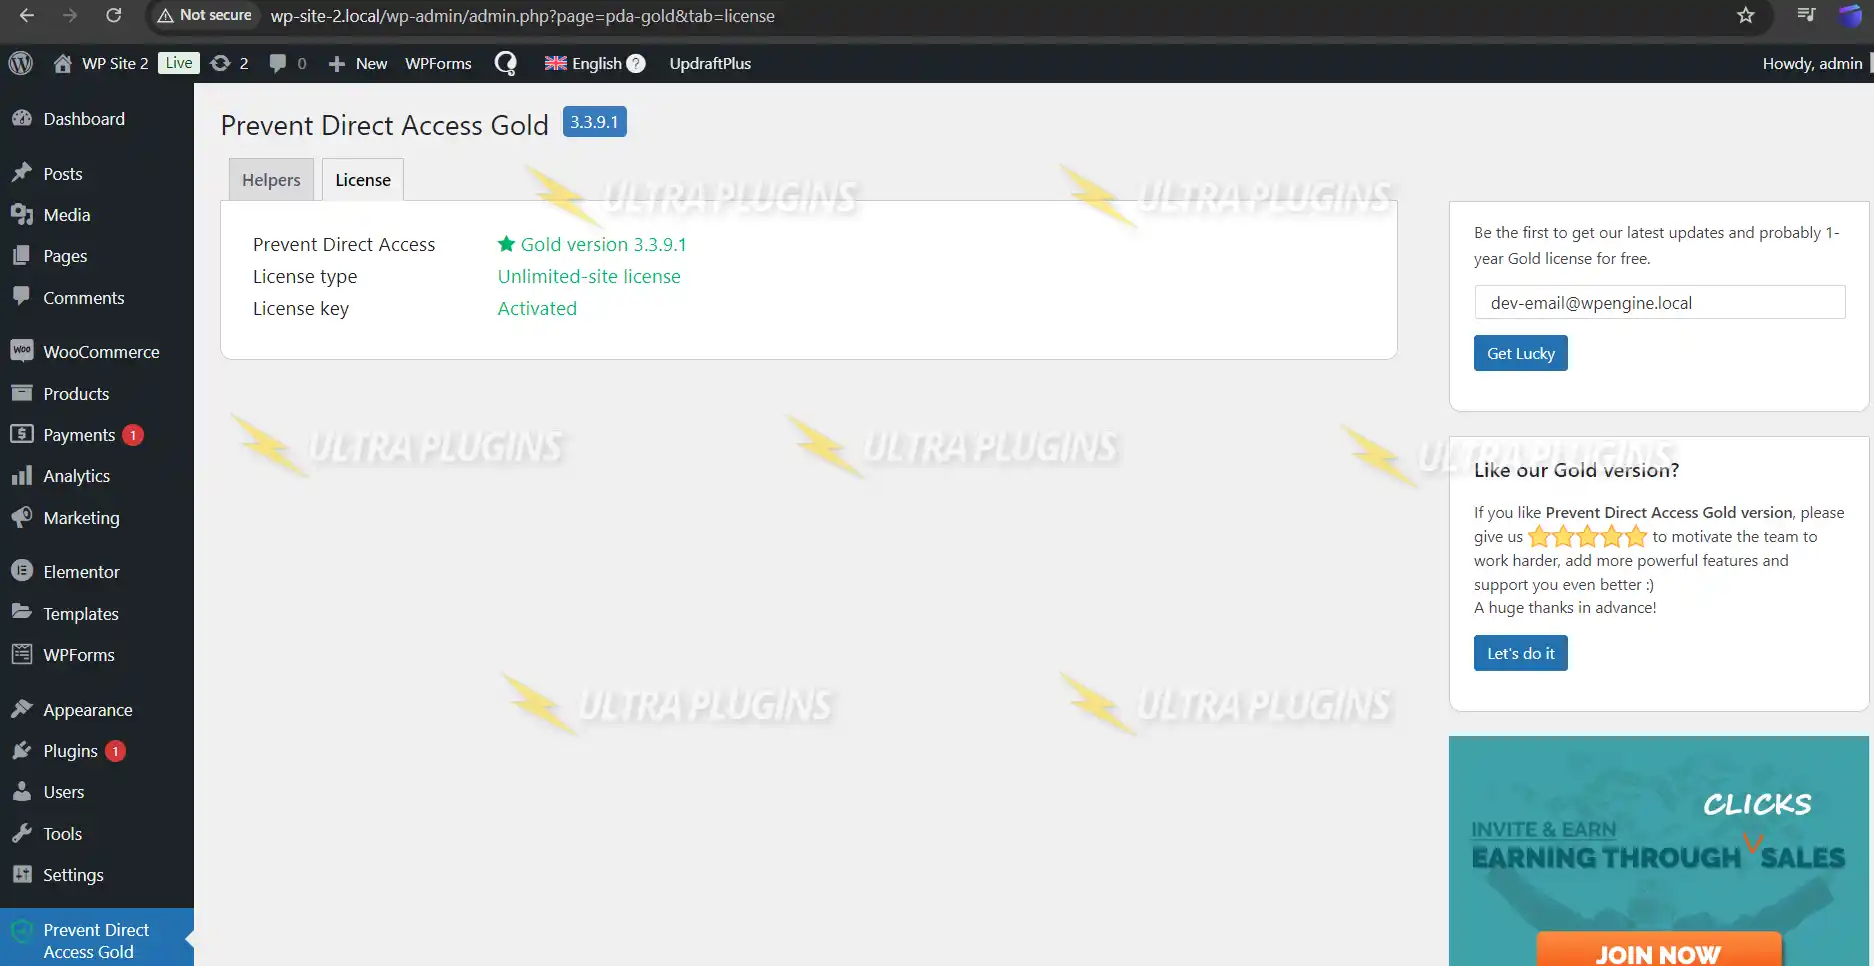The height and width of the screenshot is (966, 1874).
Task: Click the Get Lucky button
Action: click(x=1520, y=353)
